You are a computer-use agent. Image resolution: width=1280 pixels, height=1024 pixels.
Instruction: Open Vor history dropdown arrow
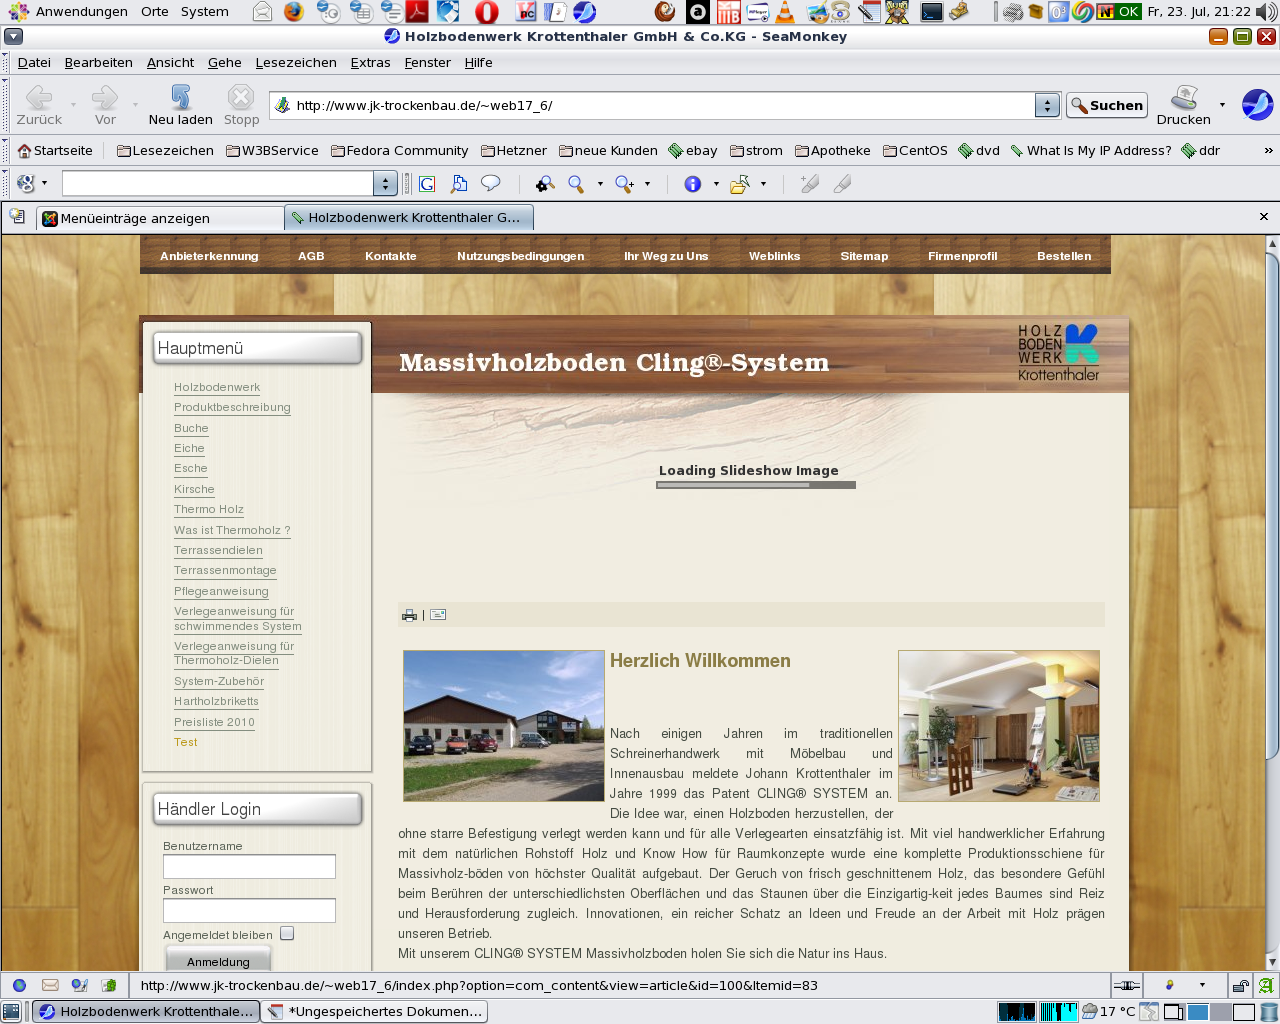point(135,105)
